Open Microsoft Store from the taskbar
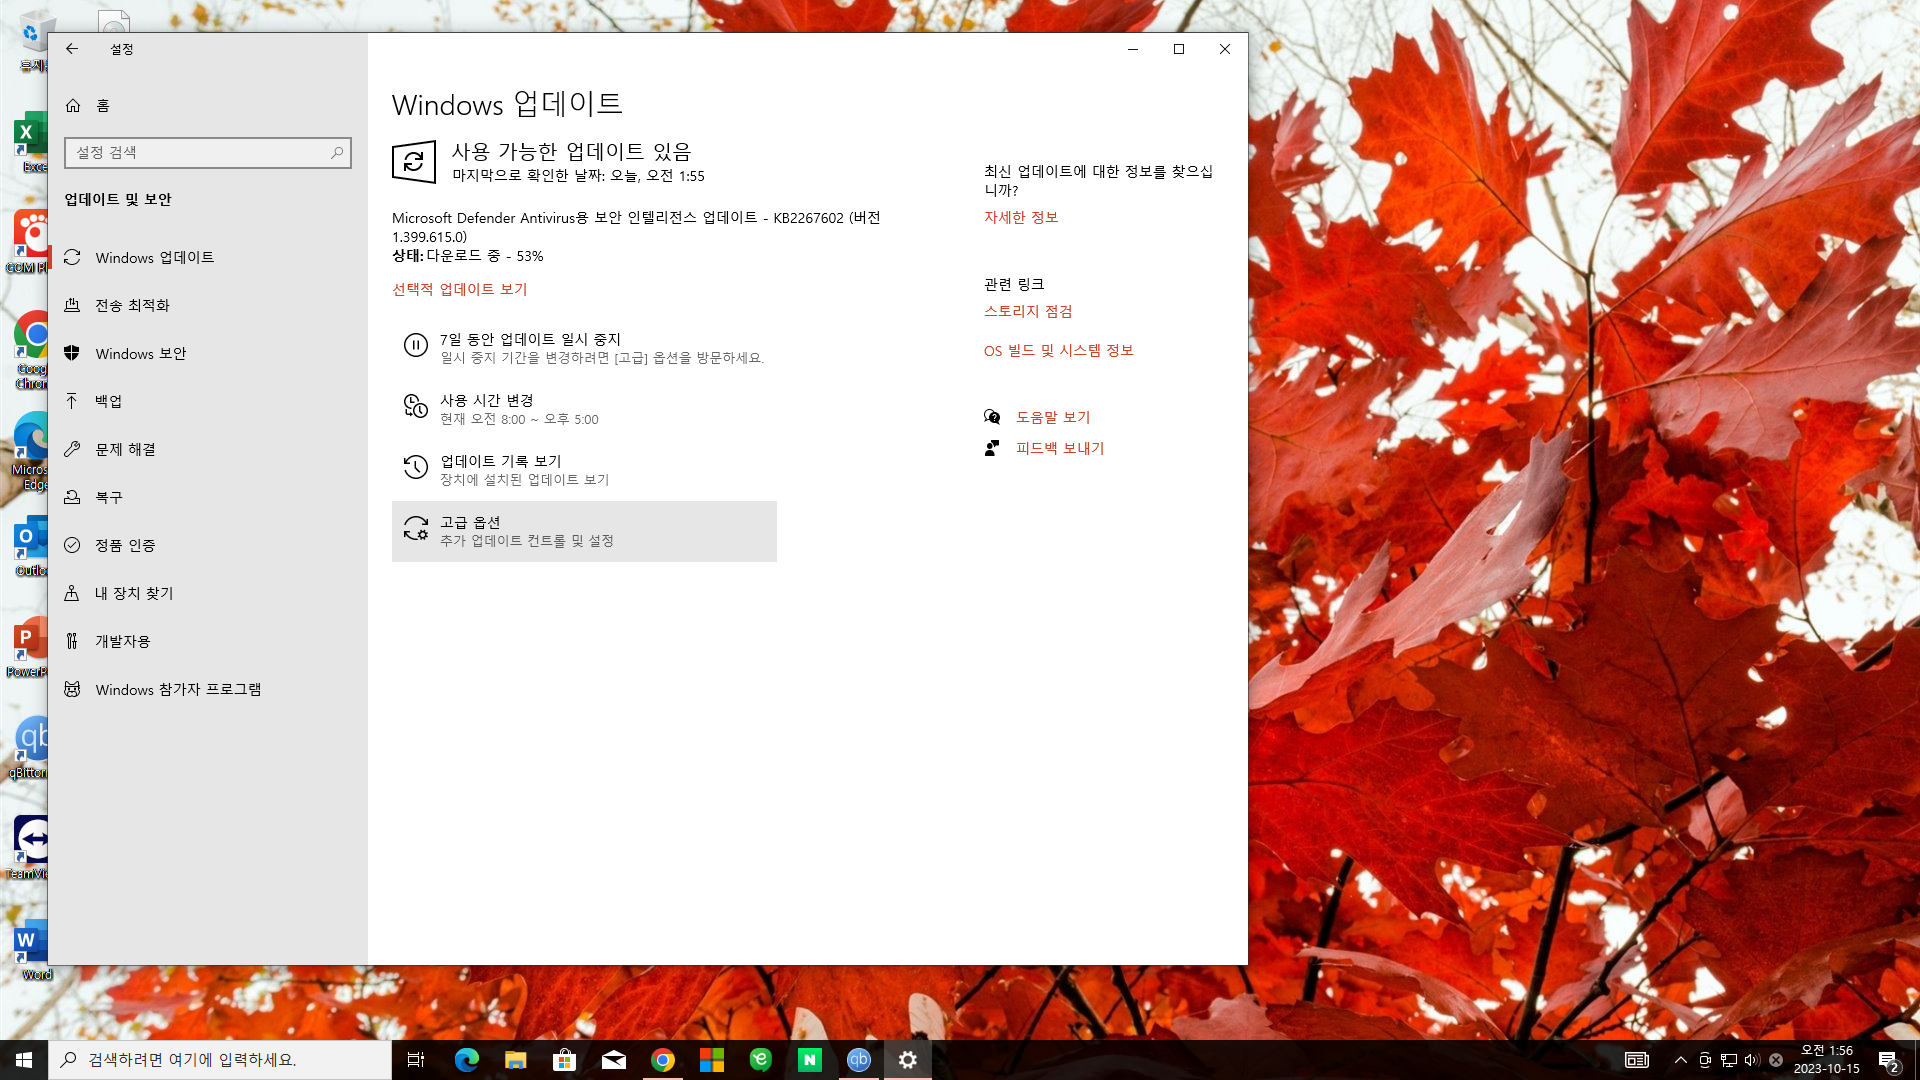This screenshot has height=1080, width=1920. [x=564, y=1060]
